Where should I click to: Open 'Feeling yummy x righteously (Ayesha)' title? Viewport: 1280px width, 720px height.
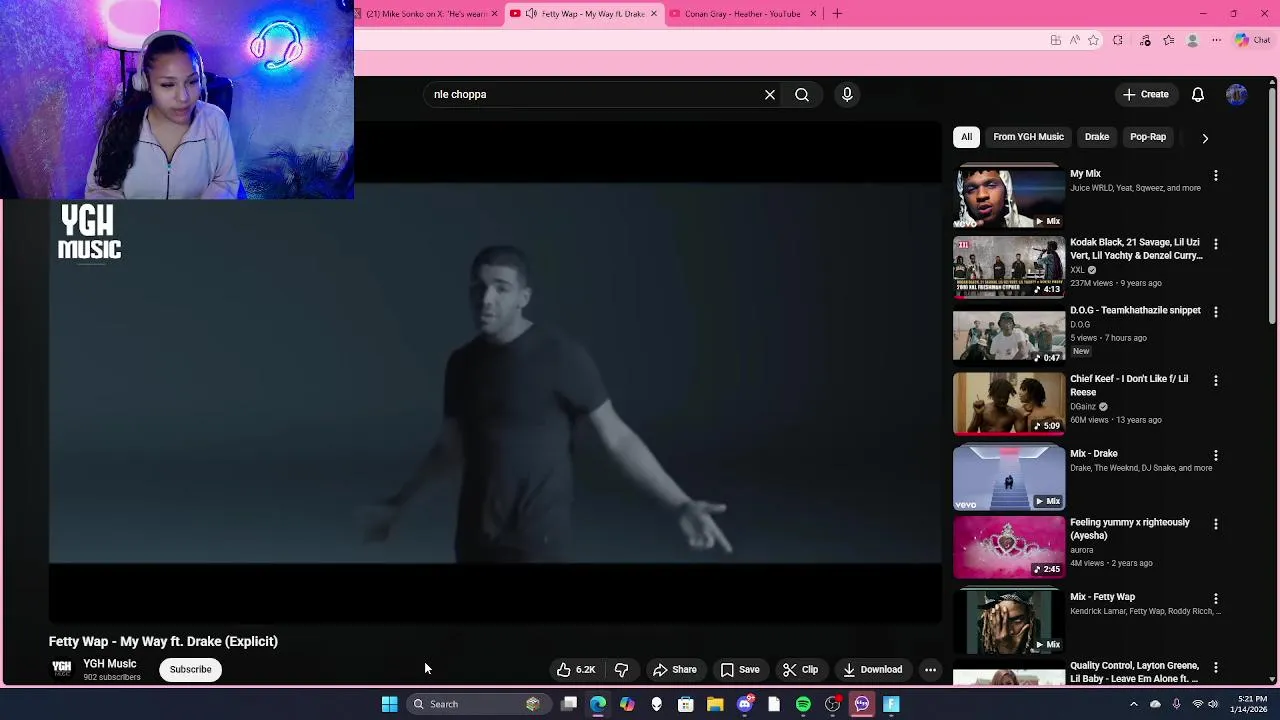(1130, 529)
